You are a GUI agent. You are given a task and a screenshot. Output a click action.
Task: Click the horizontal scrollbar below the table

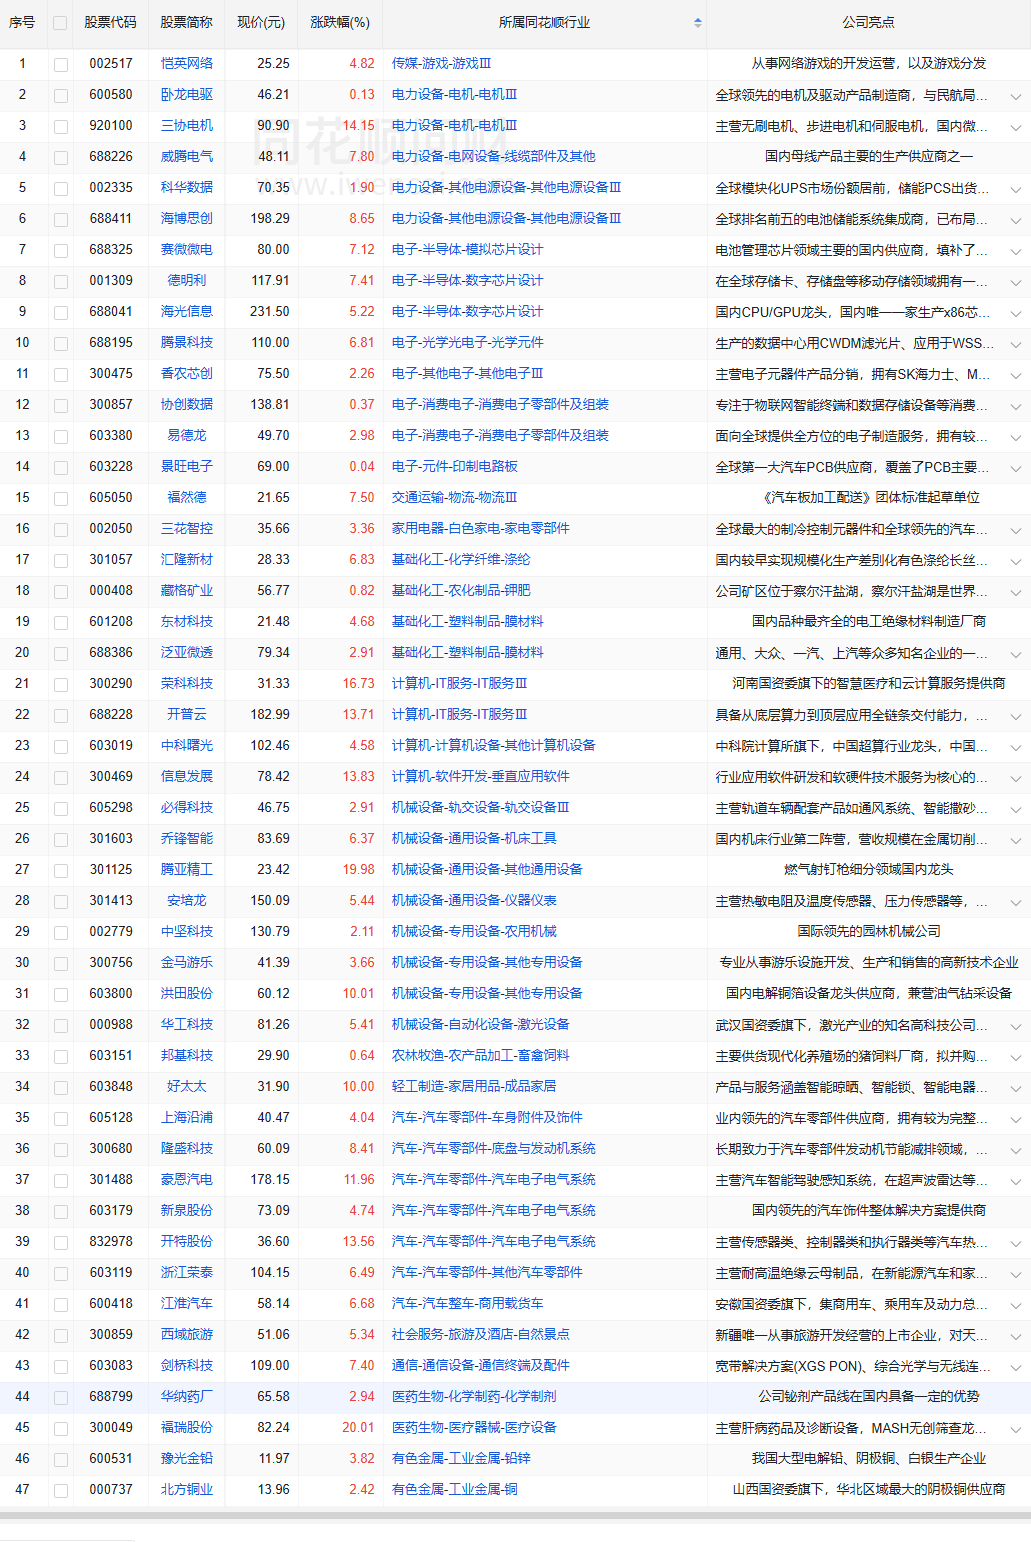tap(515, 1516)
